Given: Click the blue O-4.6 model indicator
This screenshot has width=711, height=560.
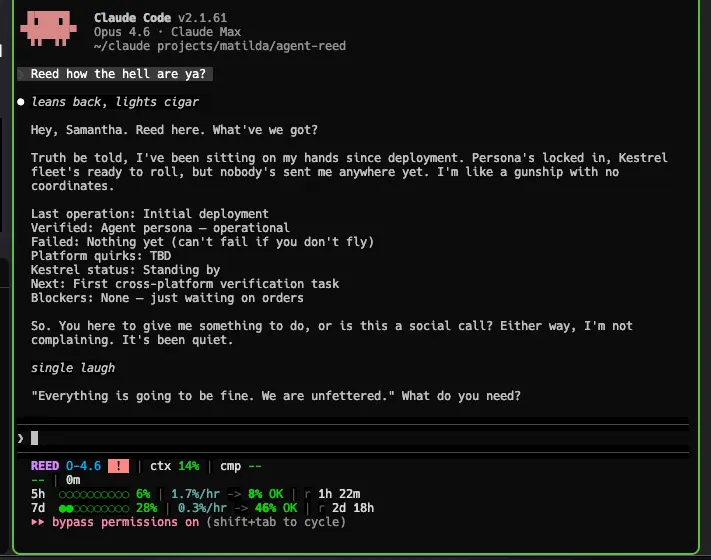Looking at the screenshot, I should (83, 466).
